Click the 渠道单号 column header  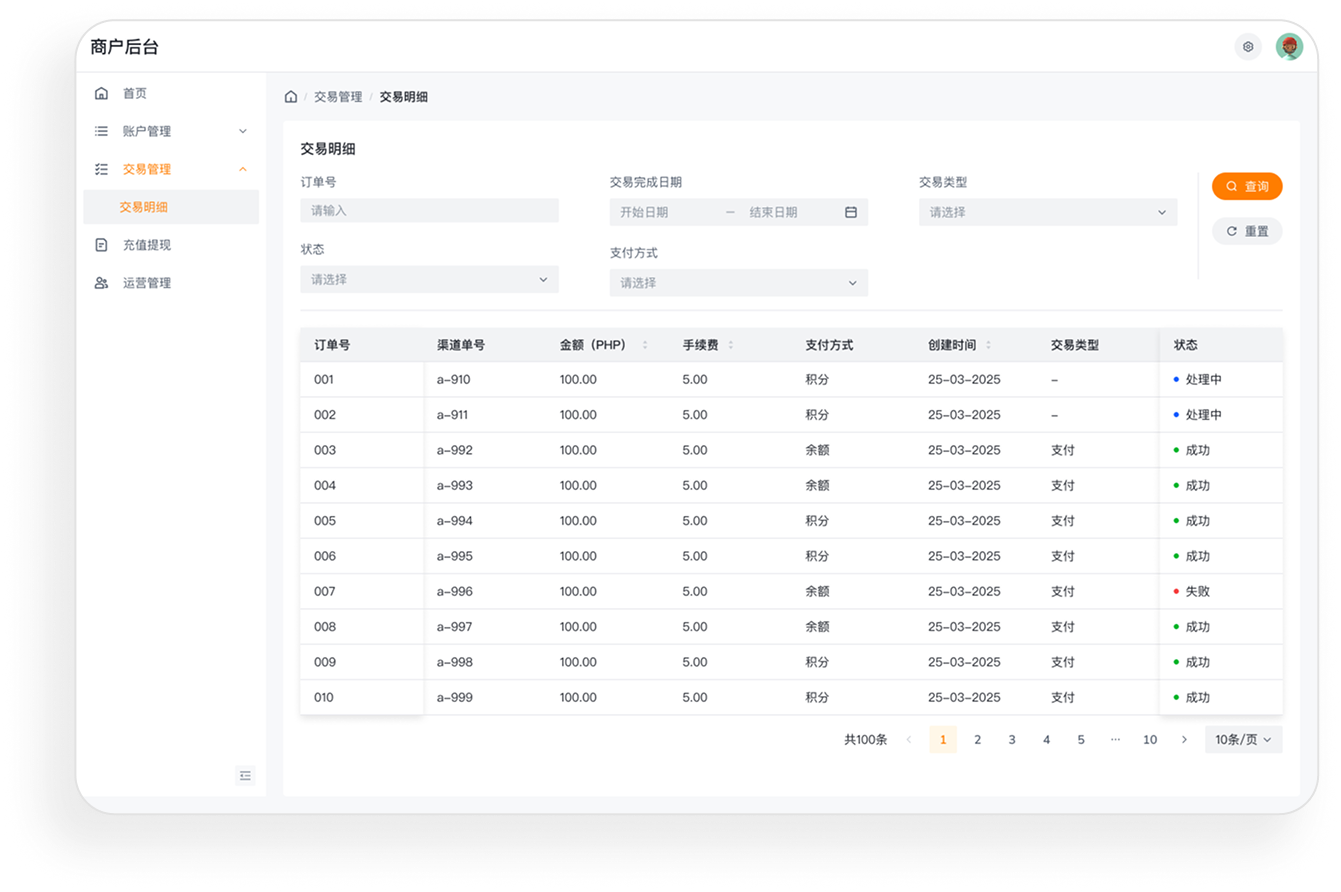tap(461, 345)
